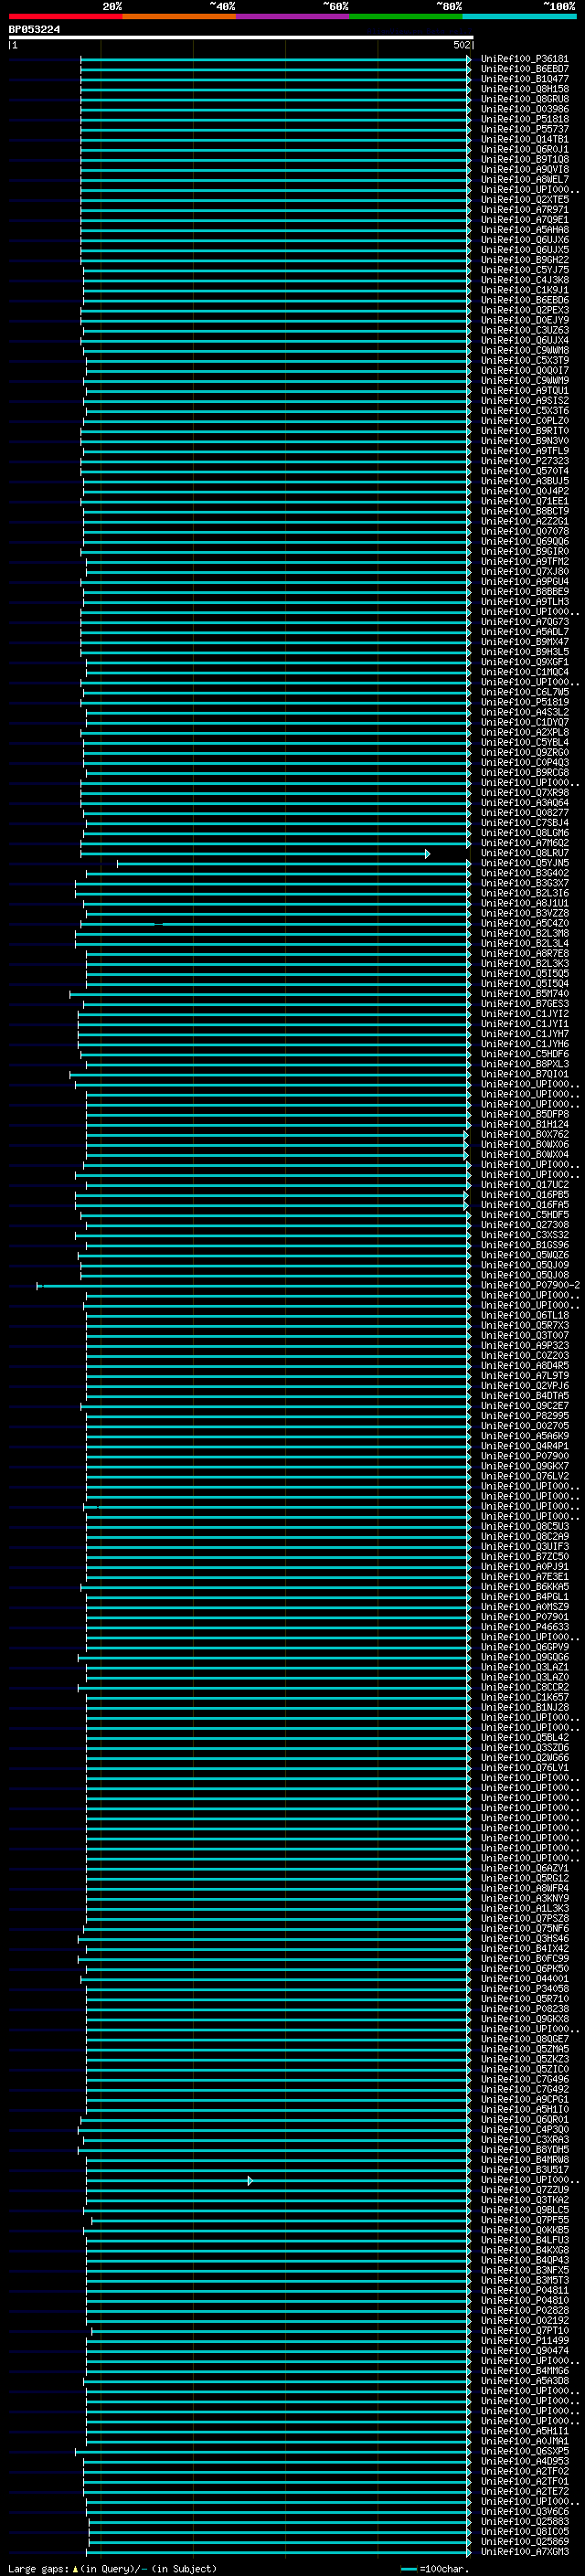Viewport: 585px width, 2576px height.
Task: Open hit UniRef100_Q17UC2
Action: pyautogui.click(x=524, y=1184)
